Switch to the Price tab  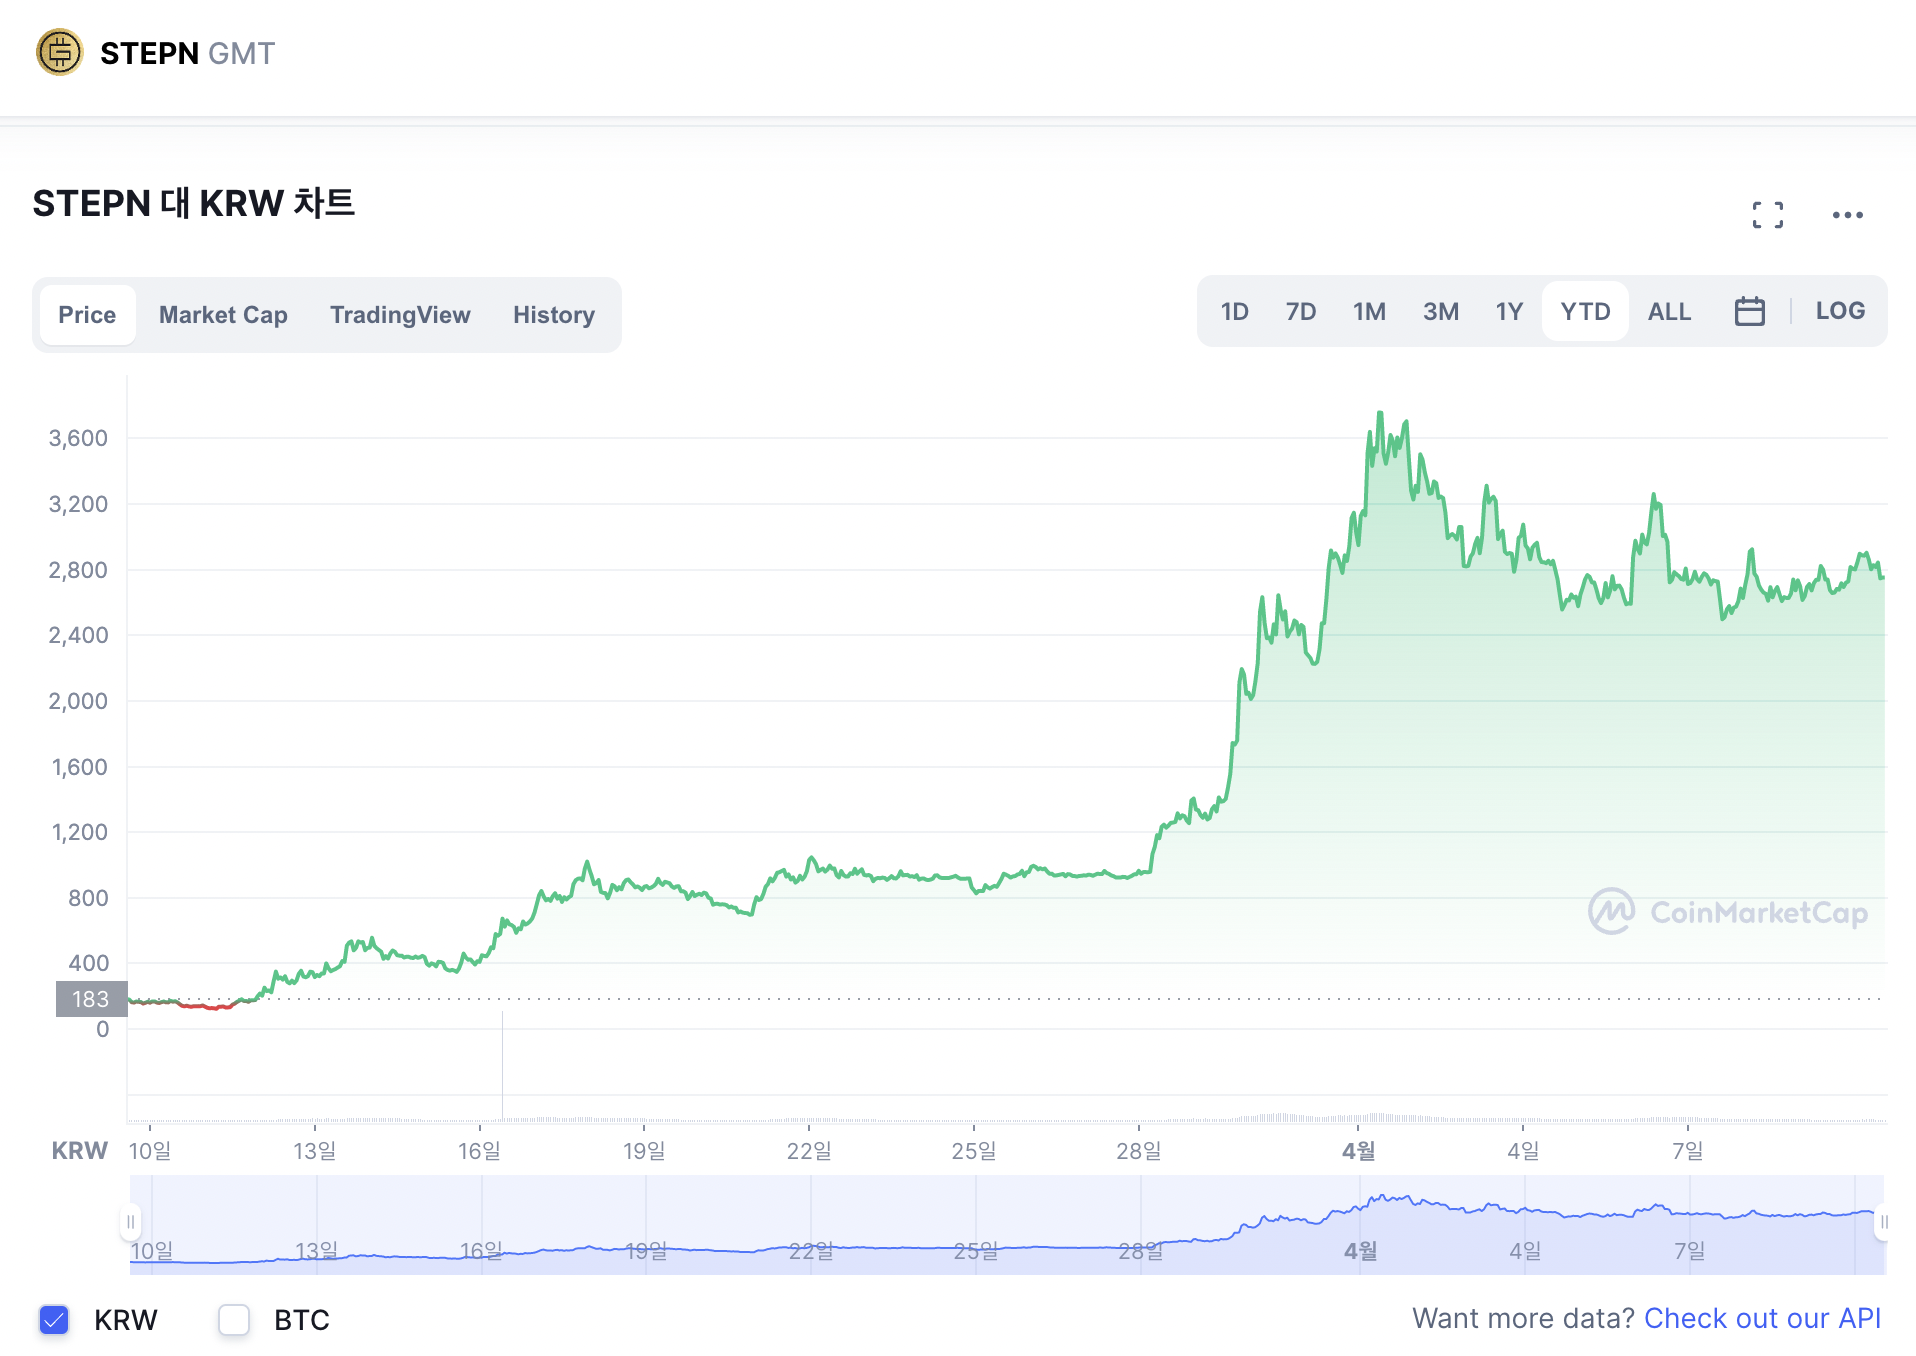click(x=87, y=315)
